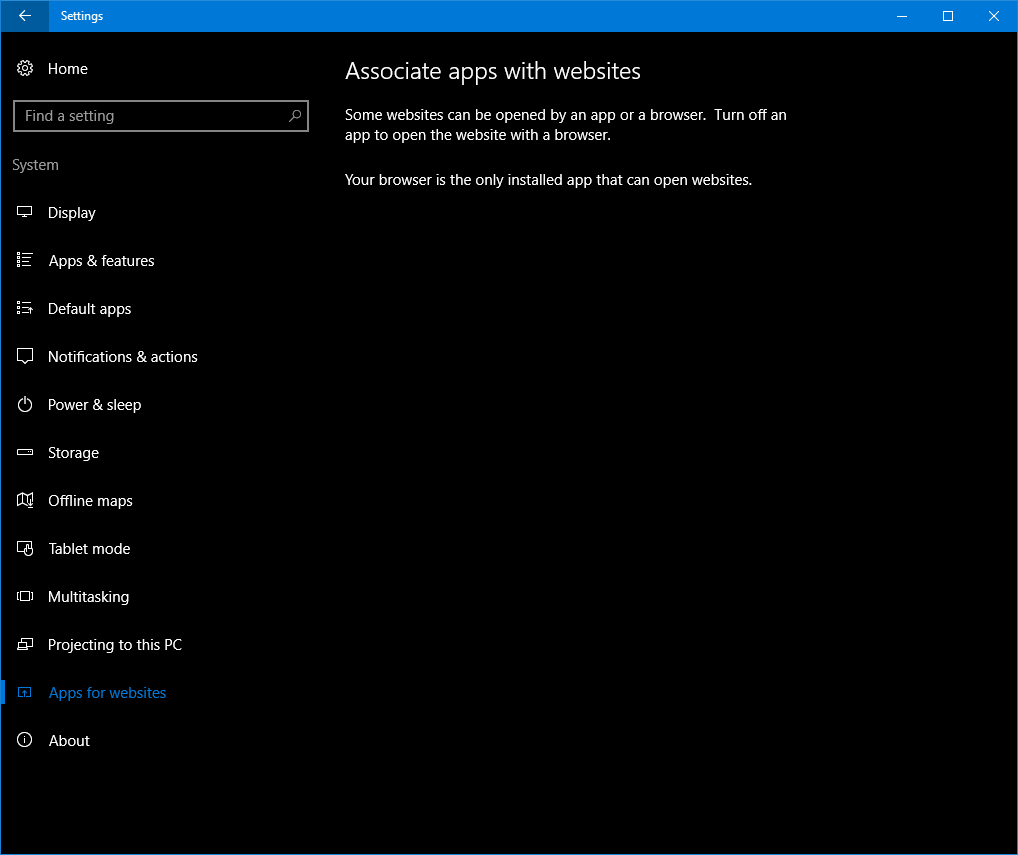Click the Storage drive icon
This screenshot has width=1018, height=855.
click(25, 452)
